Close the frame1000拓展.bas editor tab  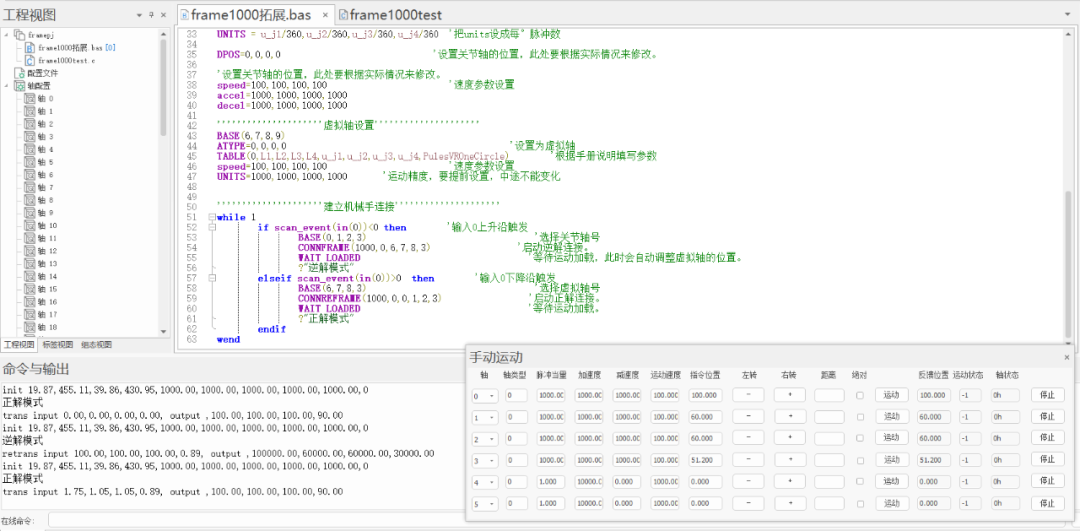[326, 15]
